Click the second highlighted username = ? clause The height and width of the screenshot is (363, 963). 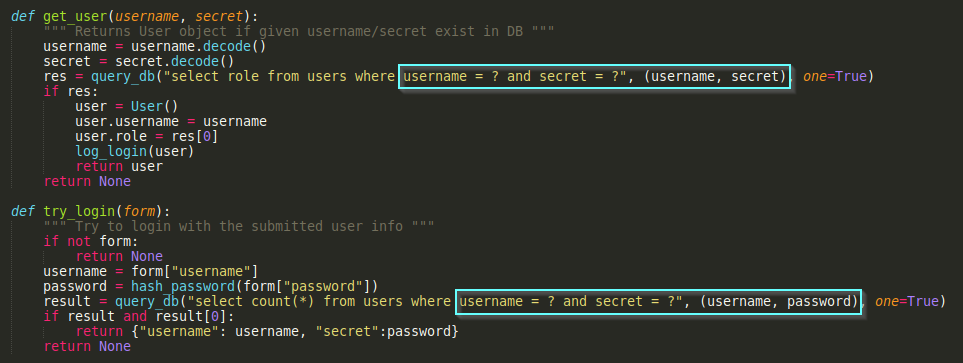tap(658, 302)
